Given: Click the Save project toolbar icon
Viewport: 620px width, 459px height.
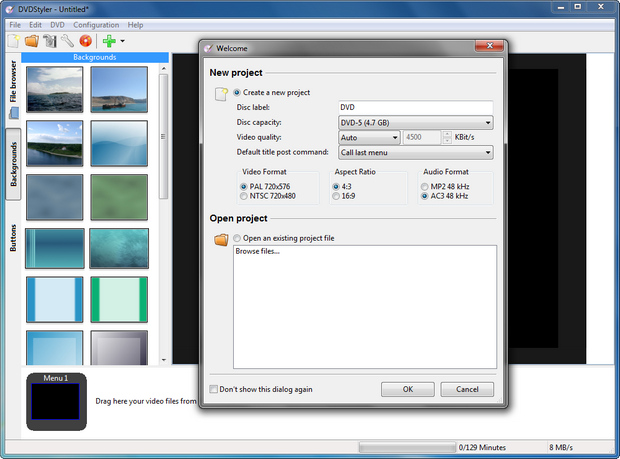Looking at the screenshot, I should click(x=50, y=41).
